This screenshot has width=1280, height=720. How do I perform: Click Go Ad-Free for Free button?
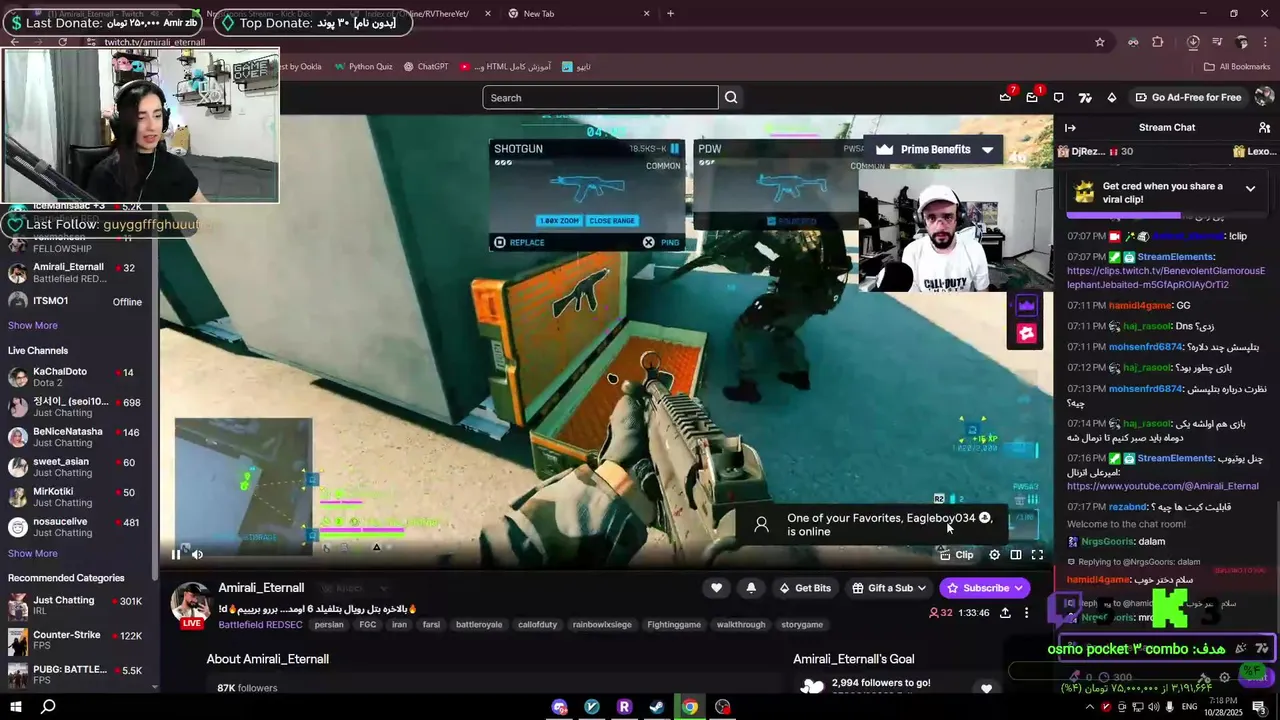click(x=1188, y=97)
